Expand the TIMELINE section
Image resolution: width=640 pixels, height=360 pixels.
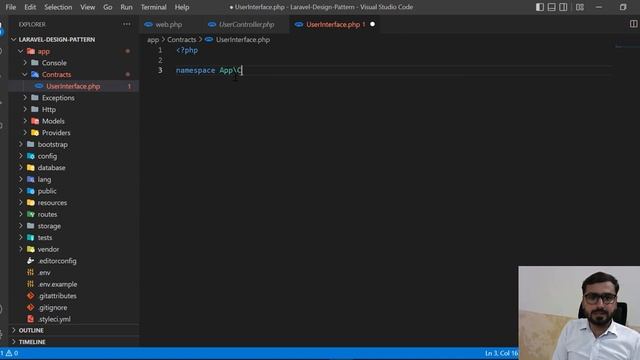pos(32,342)
